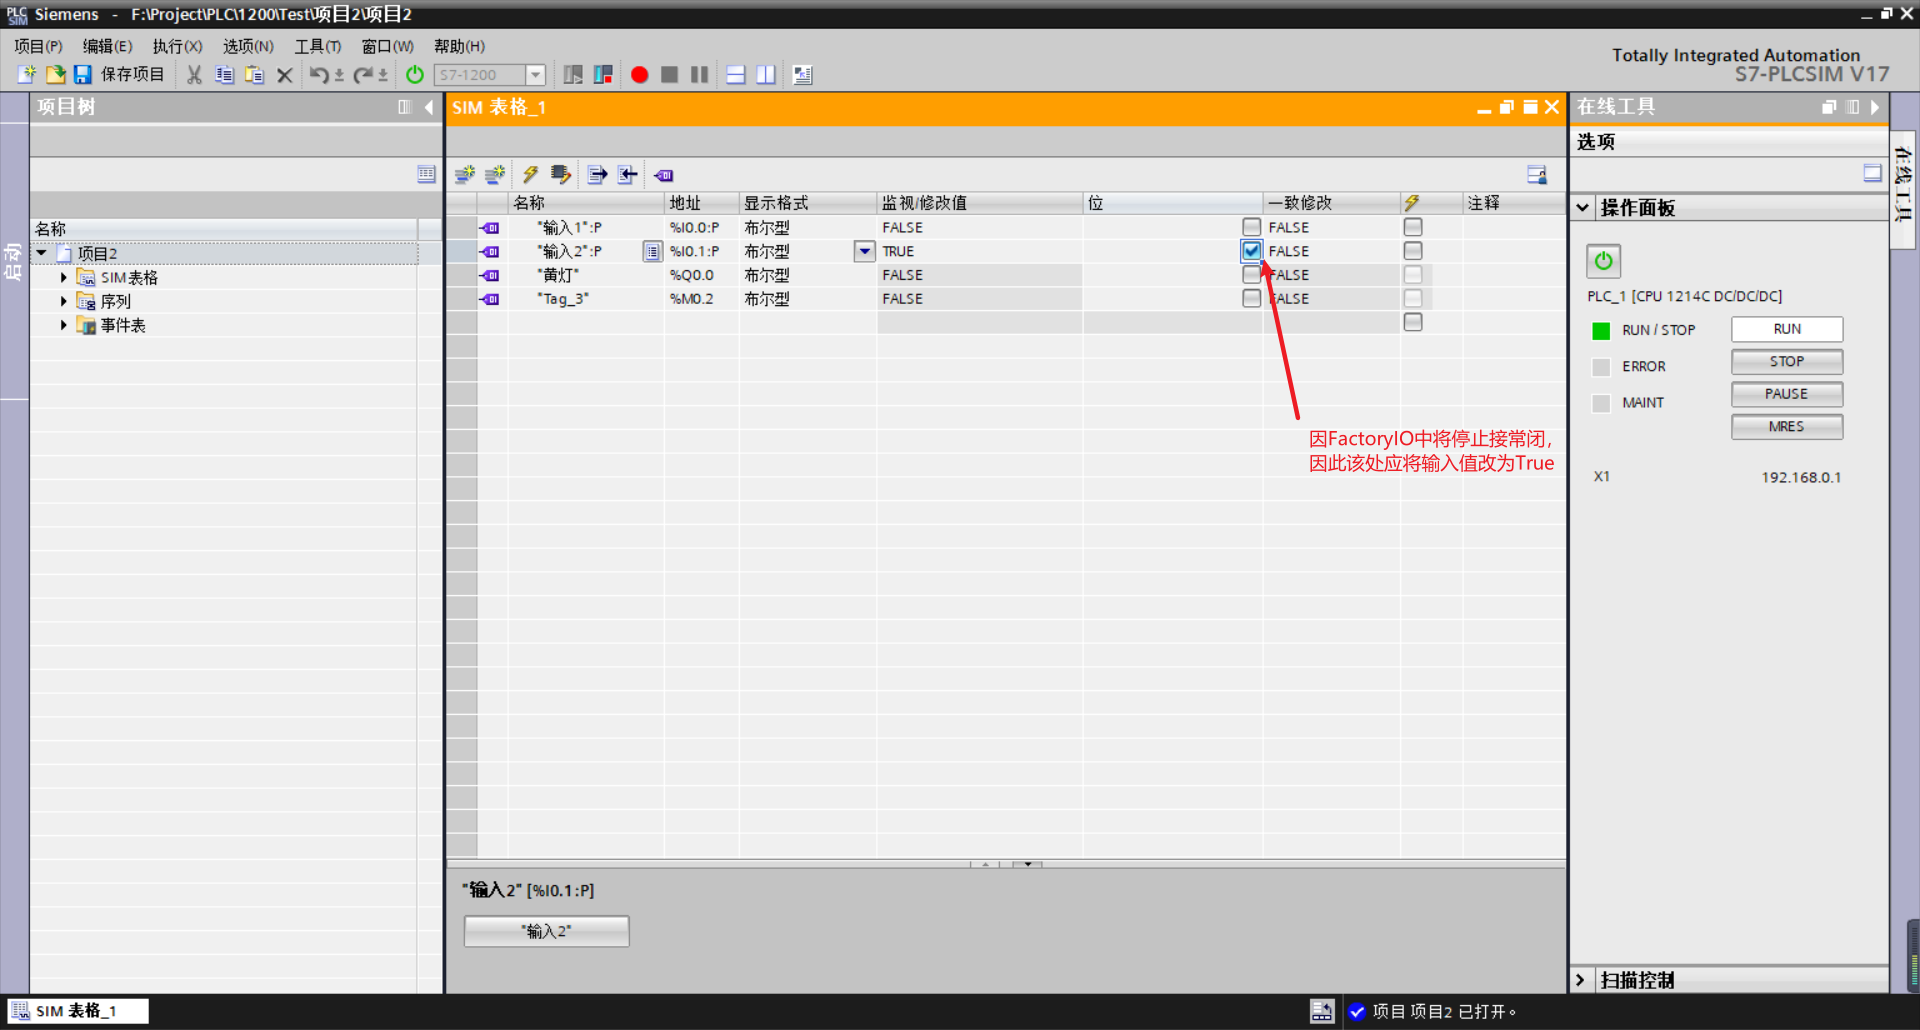The width and height of the screenshot is (1920, 1030).
Task: Expand the SIM 表格 tree node
Action: pos(63,277)
